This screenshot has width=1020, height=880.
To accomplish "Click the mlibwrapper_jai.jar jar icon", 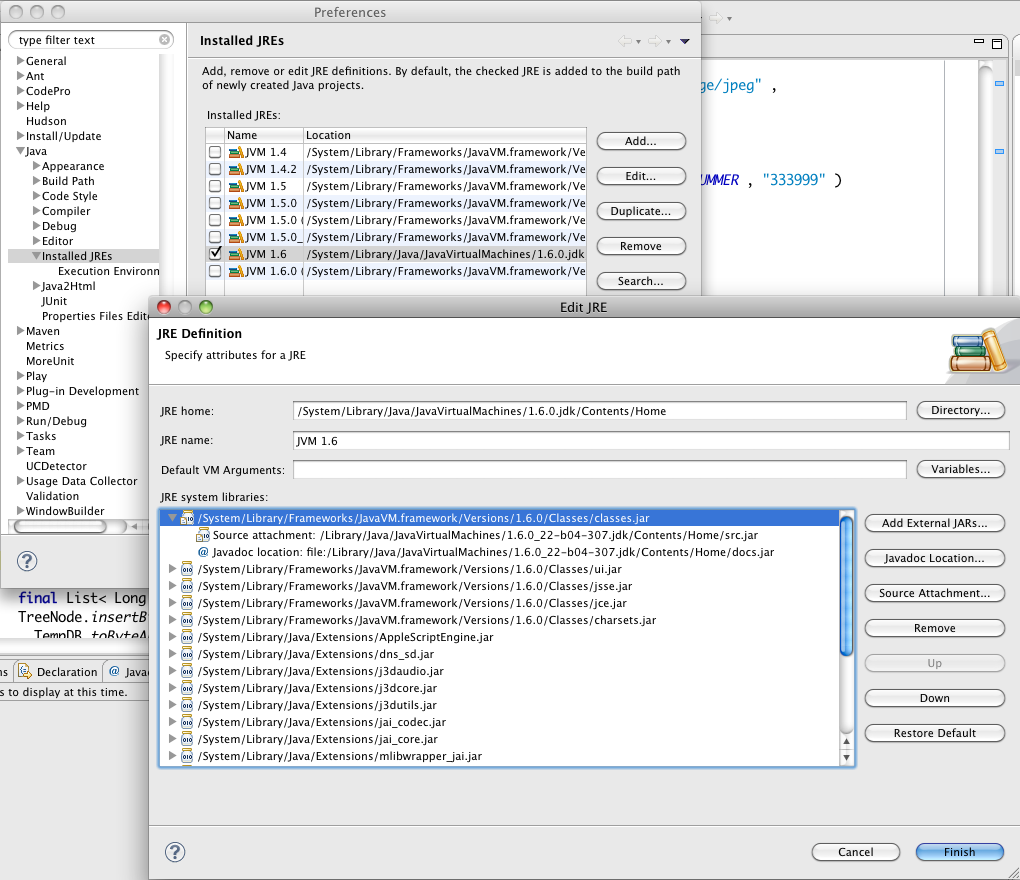I will [187, 756].
